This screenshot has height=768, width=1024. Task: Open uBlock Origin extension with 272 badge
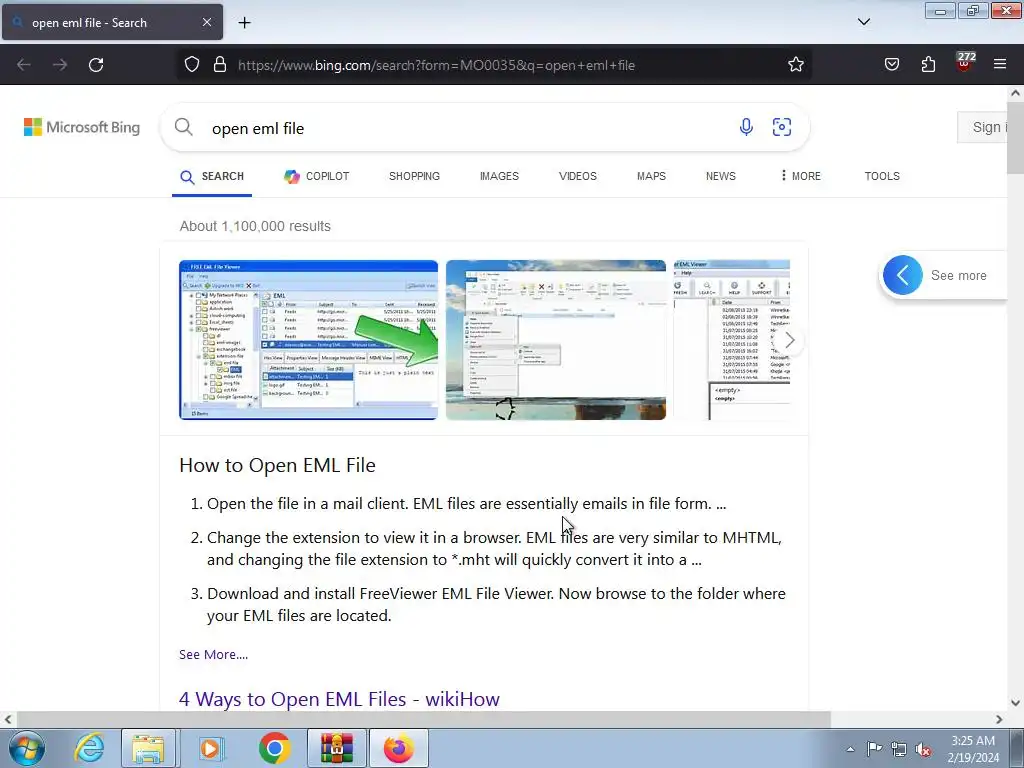click(965, 63)
